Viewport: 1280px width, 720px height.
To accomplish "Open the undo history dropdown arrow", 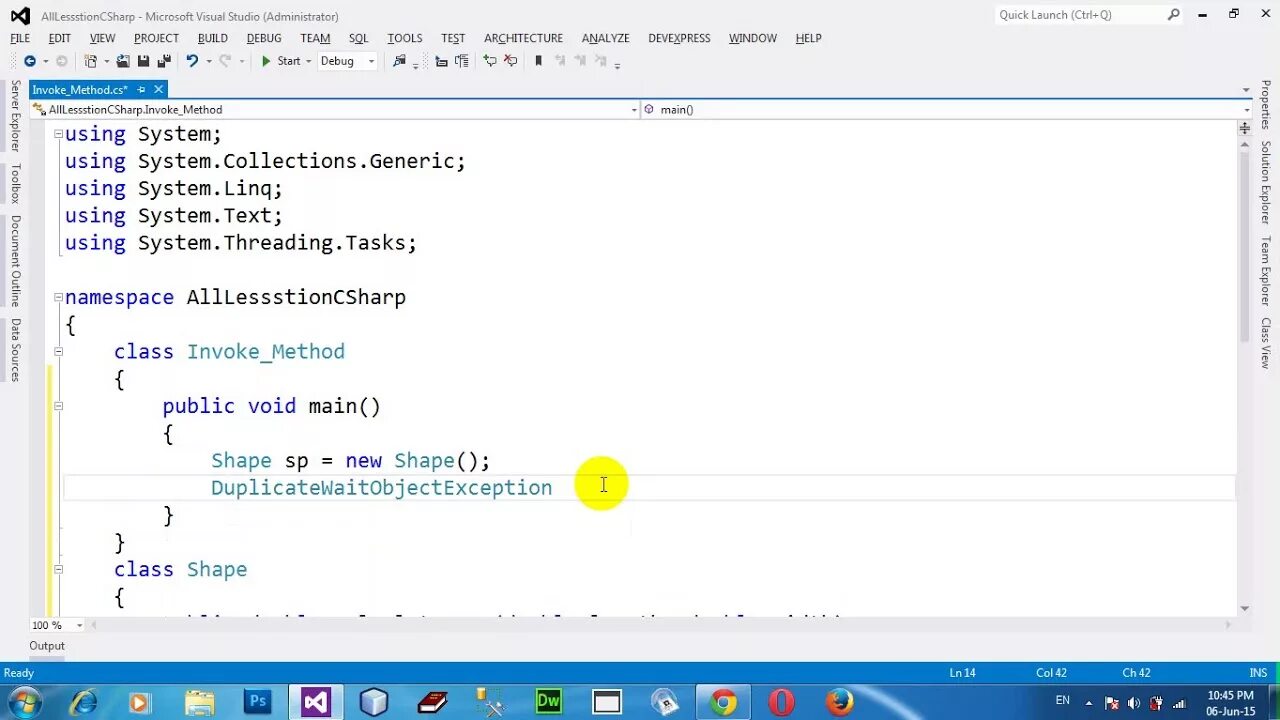I will 209,61.
